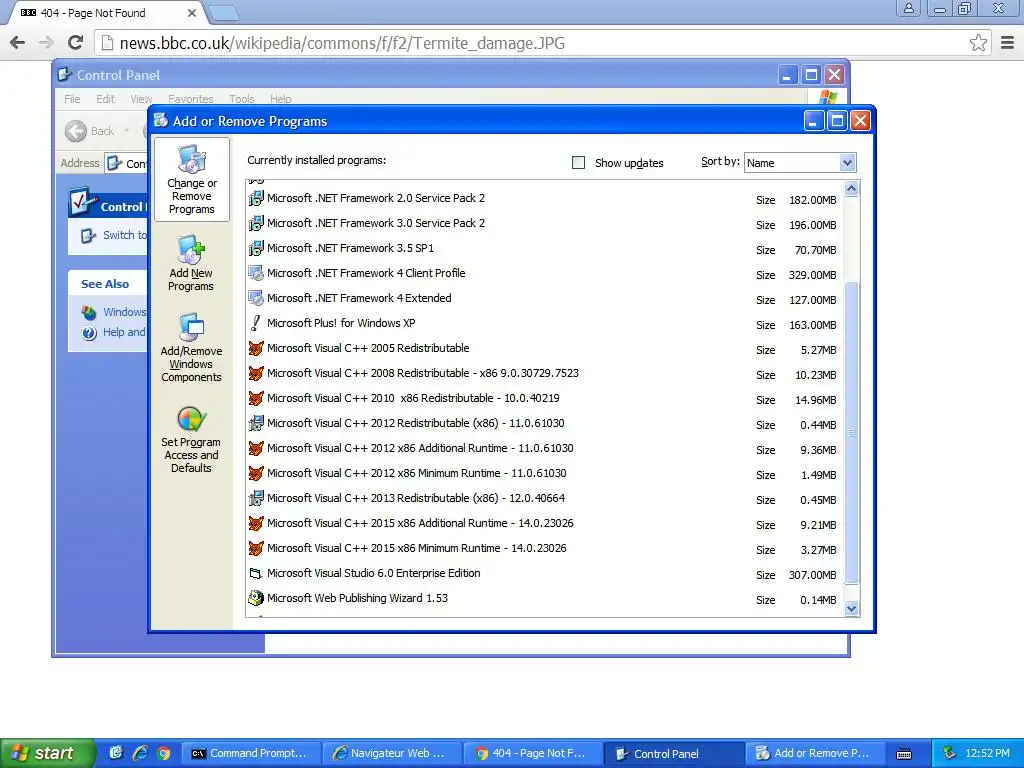This screenshot has height=768, width=1024.
Task: Click Visual C++ 2012 x86 Additional Runtime icon
Action: pos(256,448)
